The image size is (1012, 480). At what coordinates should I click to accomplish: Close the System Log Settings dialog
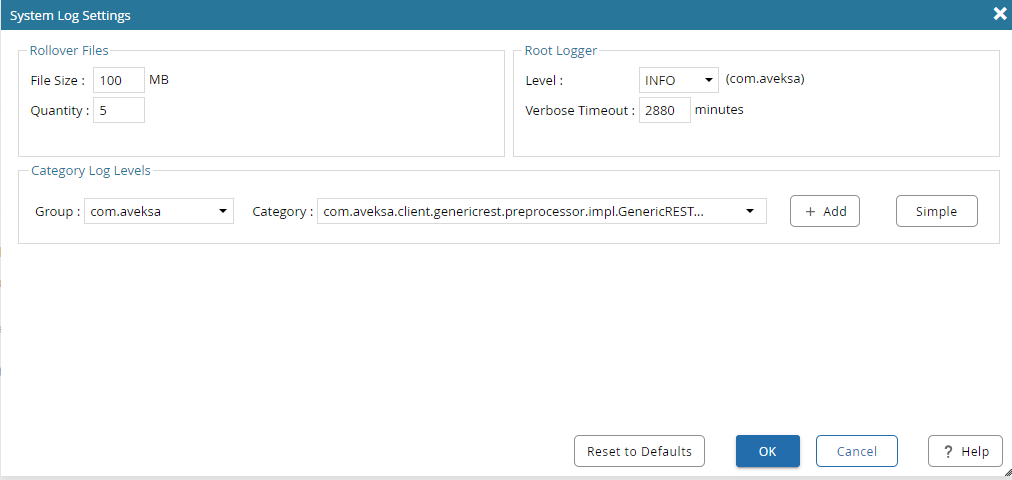point(998,14)
